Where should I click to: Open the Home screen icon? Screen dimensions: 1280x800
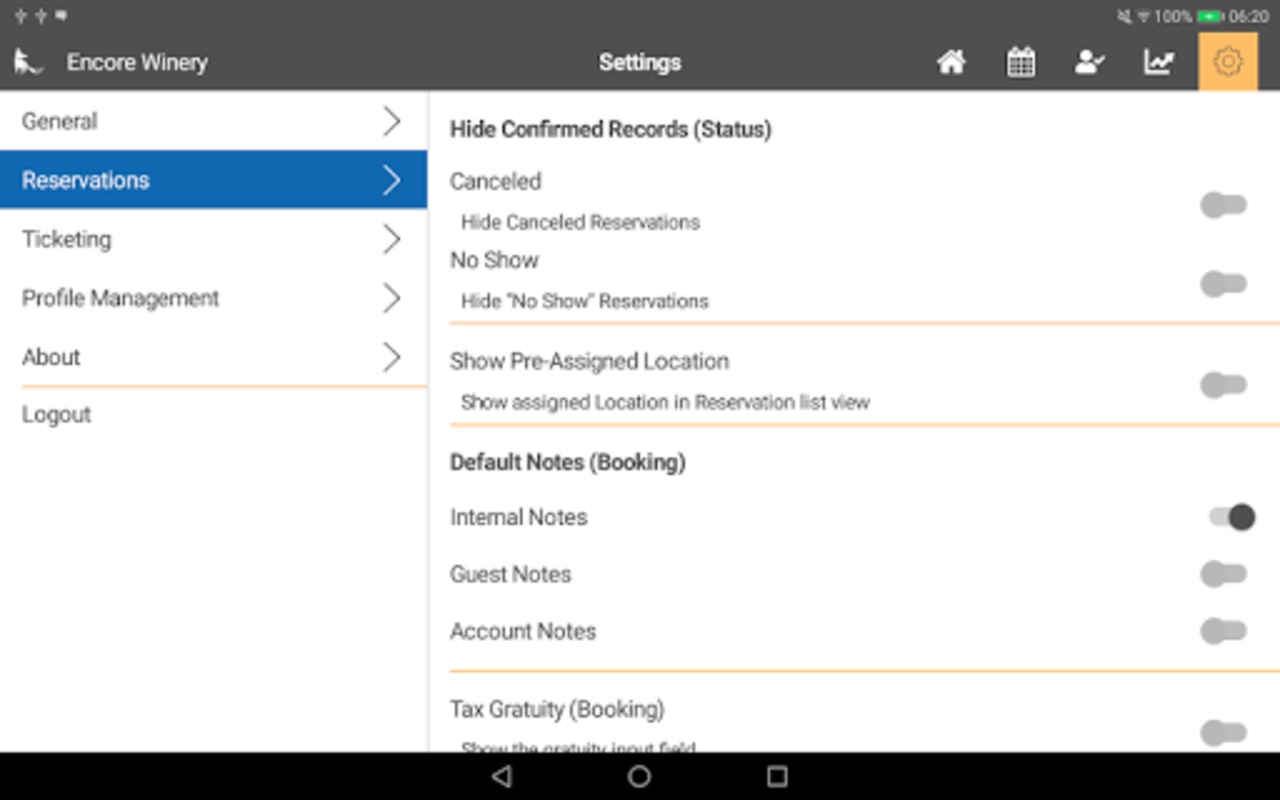pyautogui.click(x=951, y=62)
